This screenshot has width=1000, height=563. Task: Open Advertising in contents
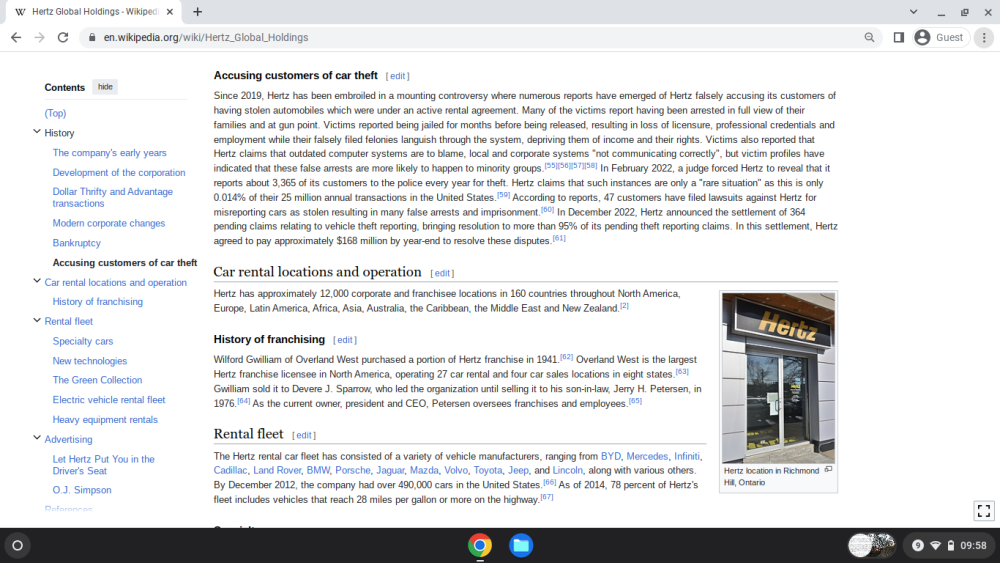pos(68,439)
